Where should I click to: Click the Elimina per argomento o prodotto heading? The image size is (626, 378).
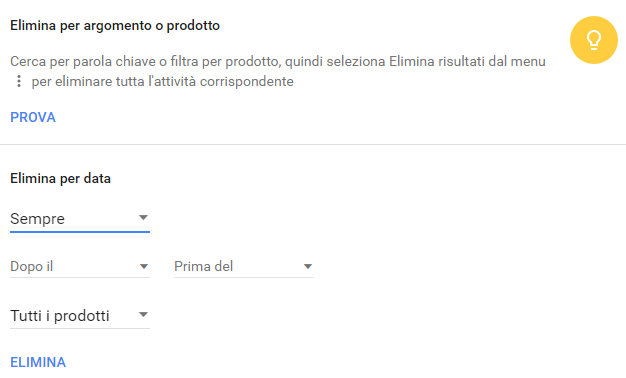(x=115, y=26)
